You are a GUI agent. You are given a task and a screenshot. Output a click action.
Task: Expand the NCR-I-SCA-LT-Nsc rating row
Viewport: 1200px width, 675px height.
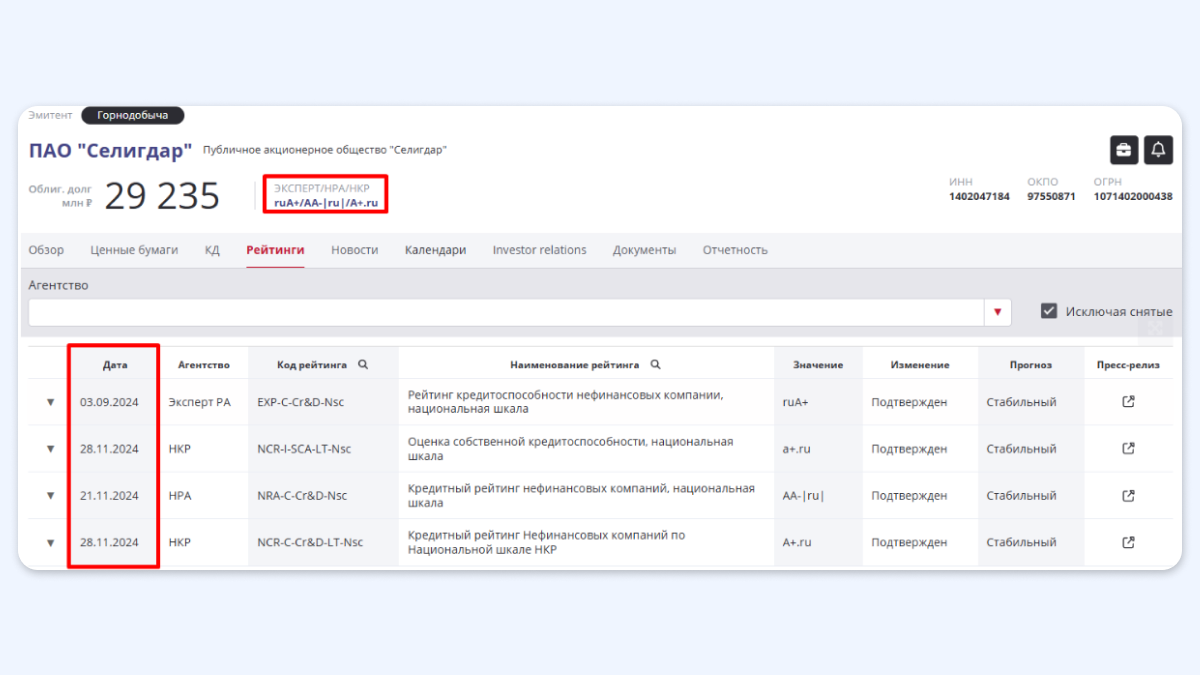tap(50, 449)
